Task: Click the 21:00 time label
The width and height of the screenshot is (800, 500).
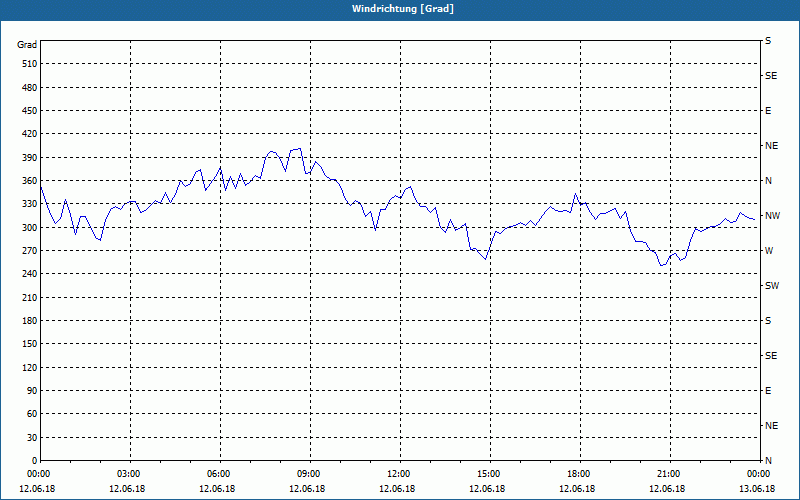Action: 668,474
